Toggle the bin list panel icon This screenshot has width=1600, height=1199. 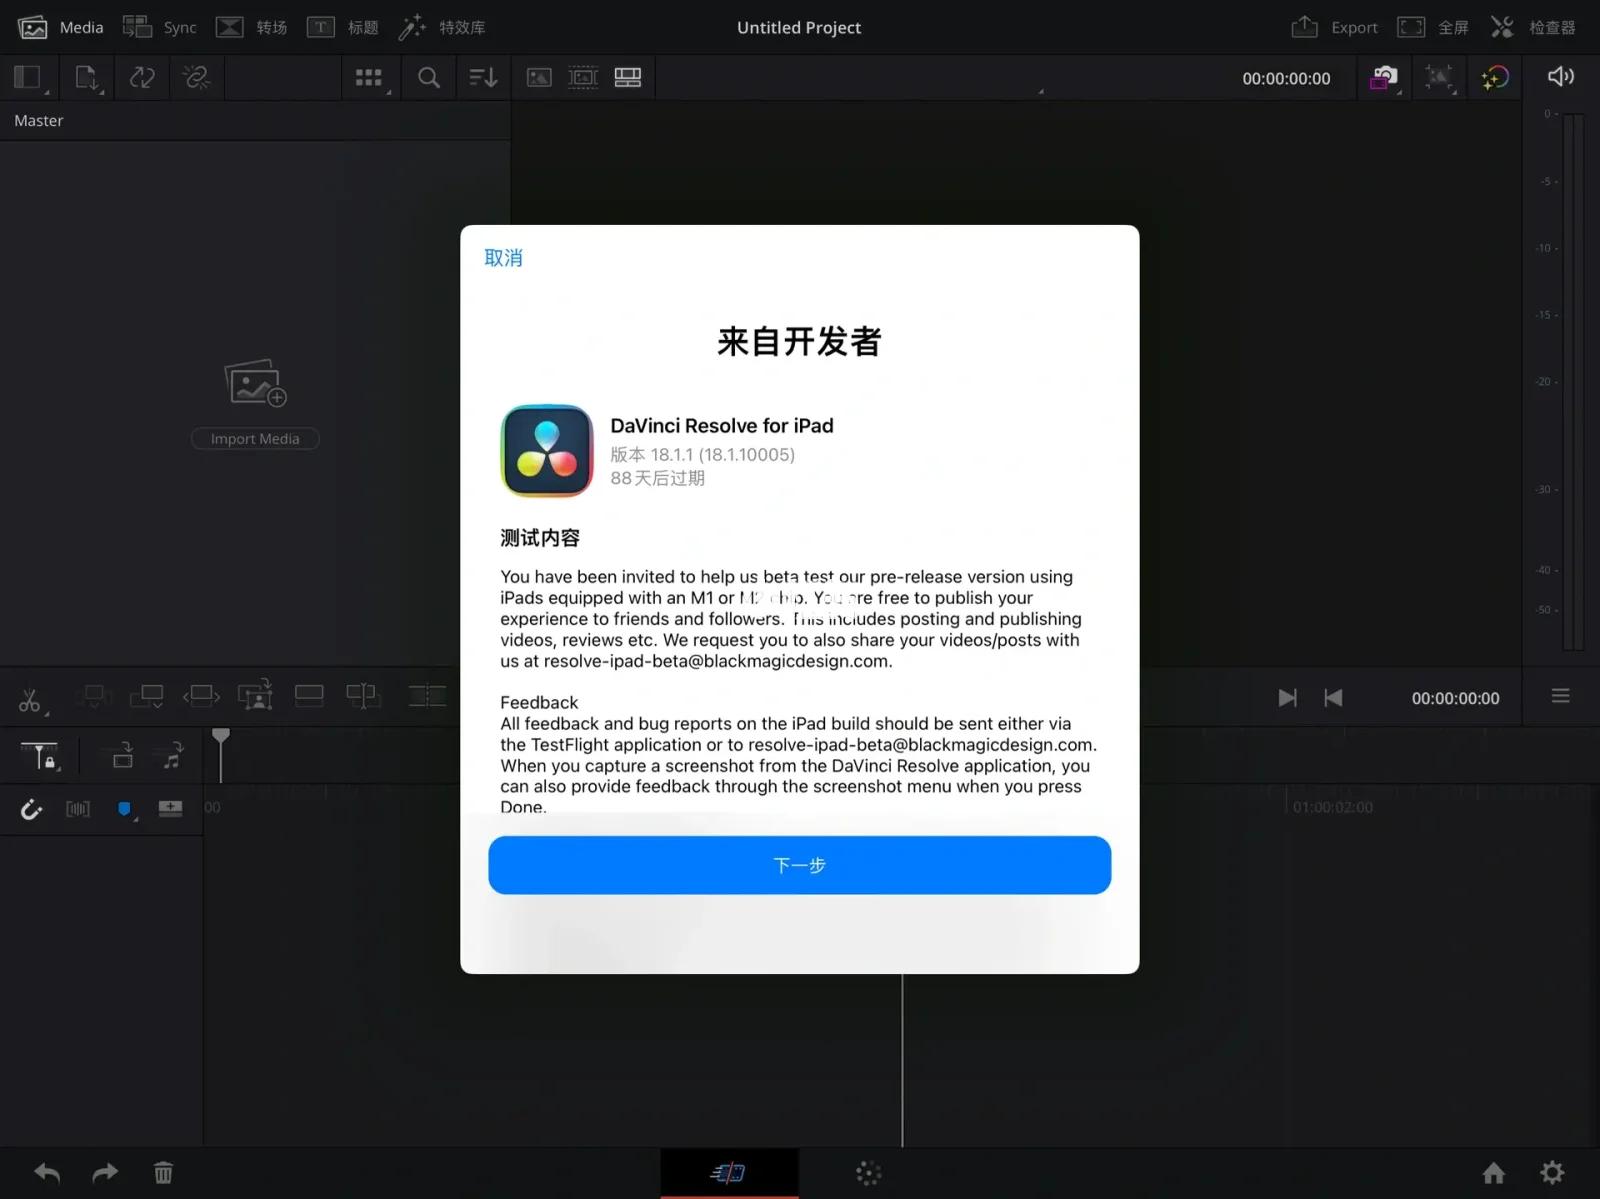point(28,77)
